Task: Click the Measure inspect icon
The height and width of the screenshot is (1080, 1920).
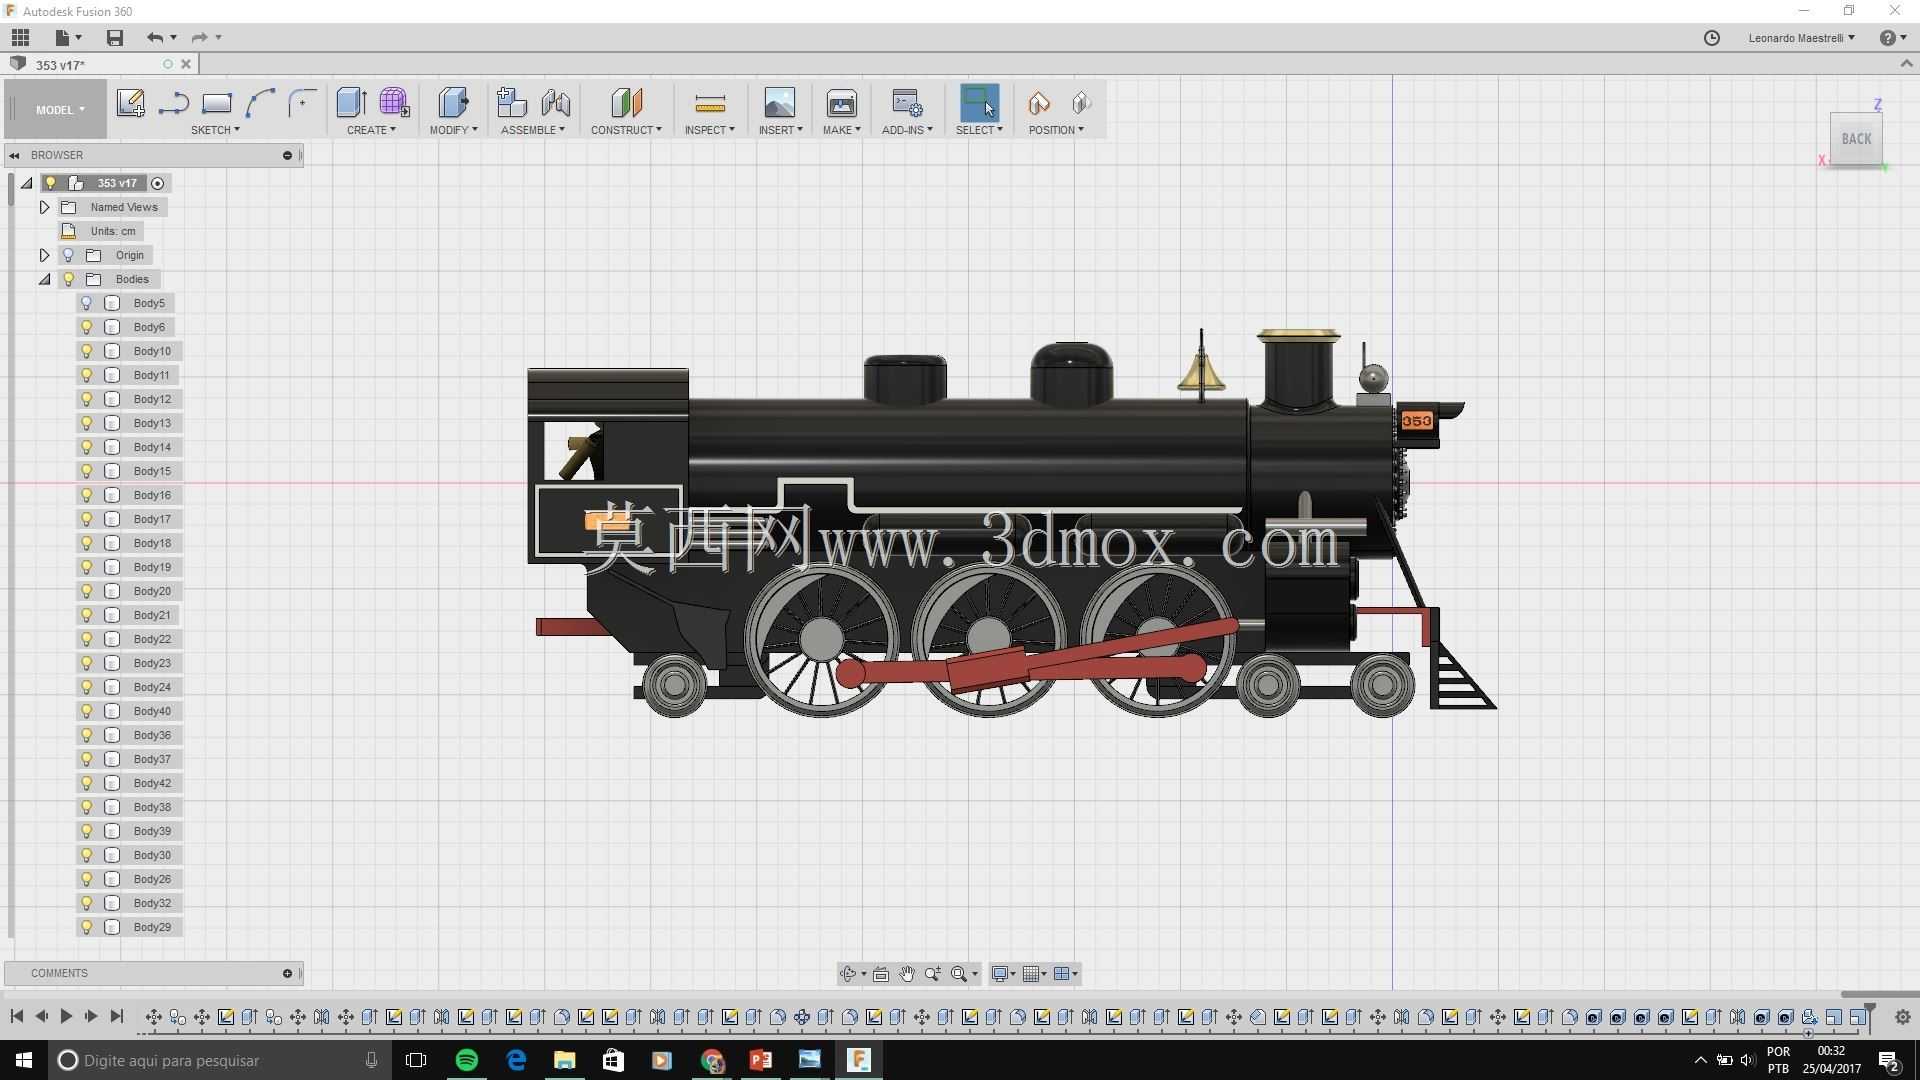Action: pyautogui.click(x=710, y=103)
